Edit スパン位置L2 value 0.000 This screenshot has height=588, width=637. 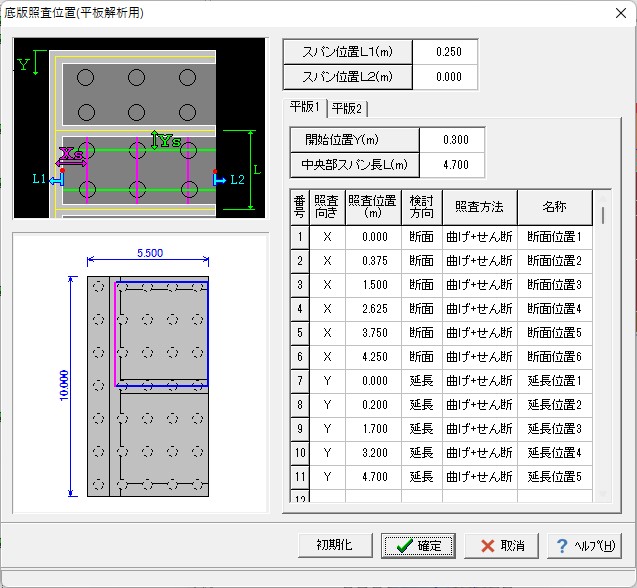point(445,77)
